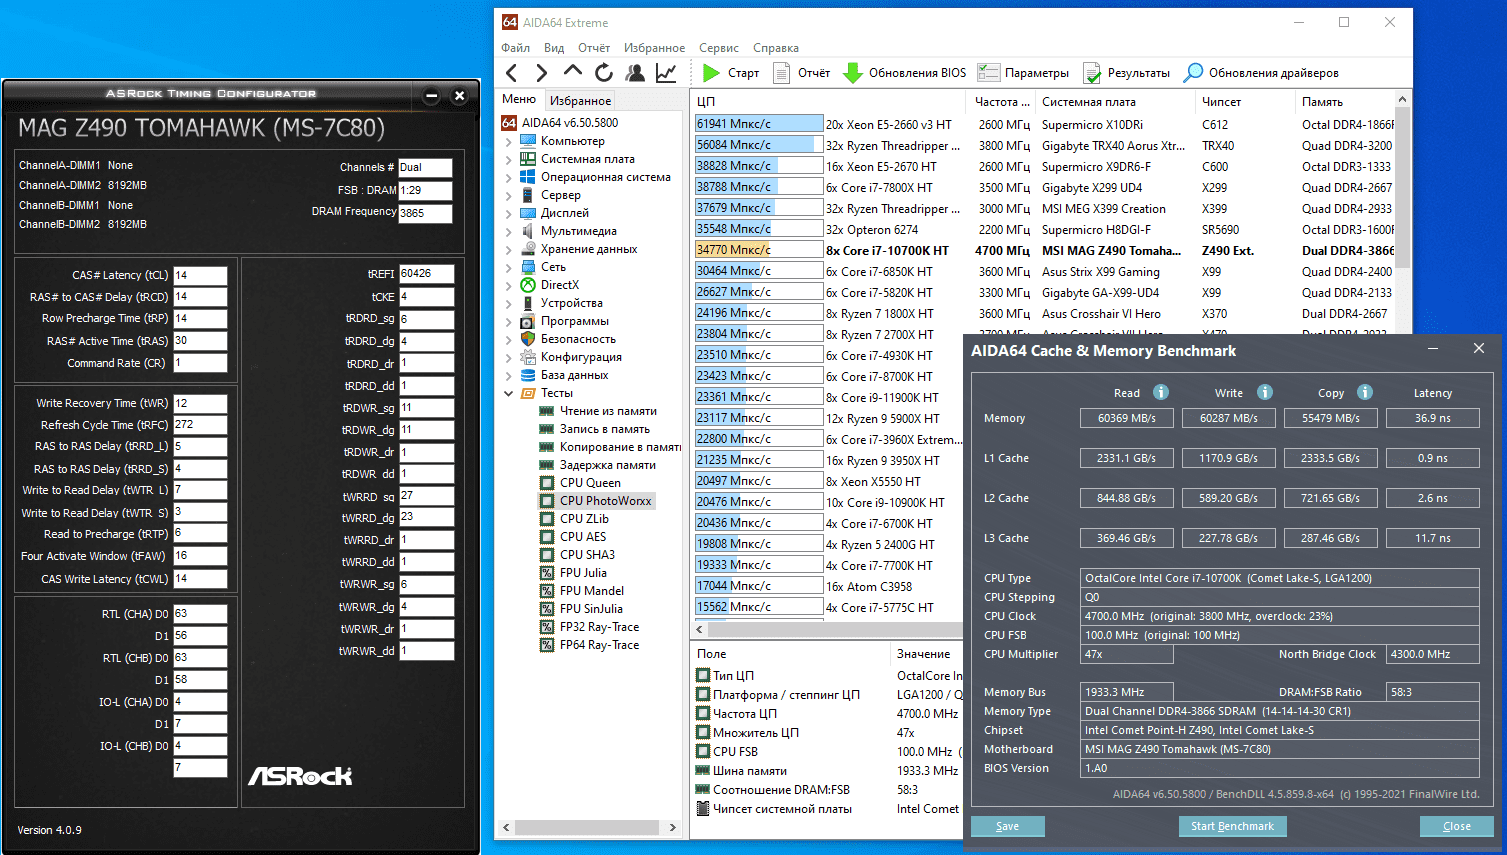Click the vertical scrollbar of the results list
The width and height of the screenshot is (1507, 855).
(1402, 190)
